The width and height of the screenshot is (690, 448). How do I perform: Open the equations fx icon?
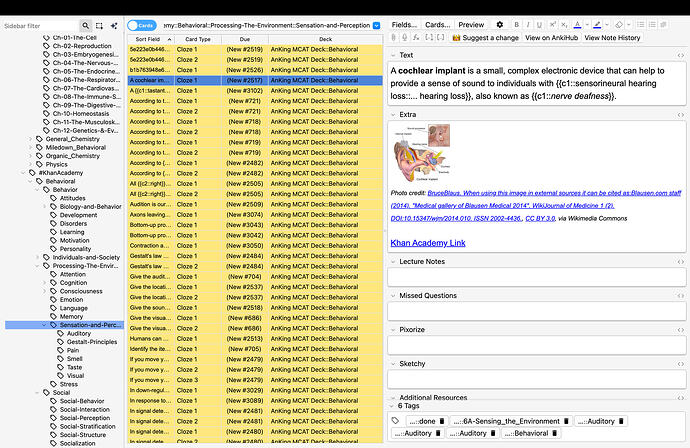pyautogui.click(x=416, y=37)
